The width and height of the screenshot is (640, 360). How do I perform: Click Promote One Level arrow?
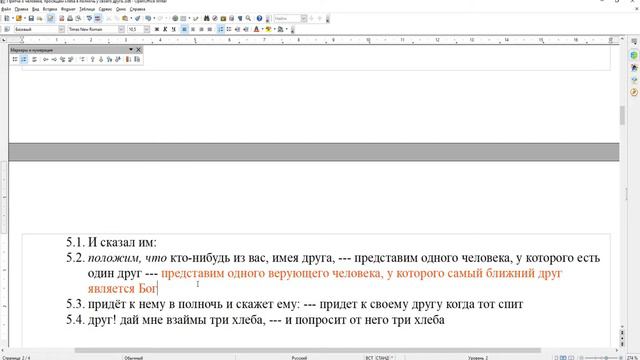point(46,60)
